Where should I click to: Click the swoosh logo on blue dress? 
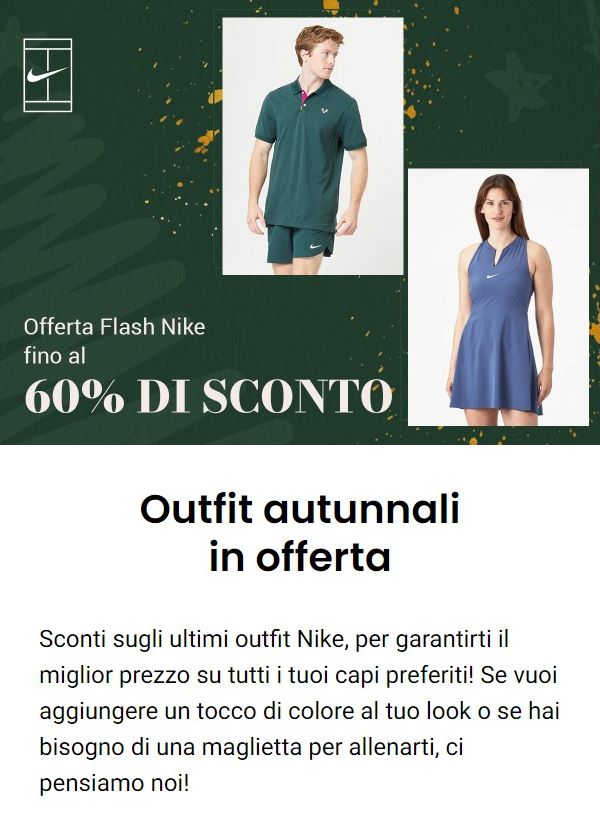click(492, 276)
